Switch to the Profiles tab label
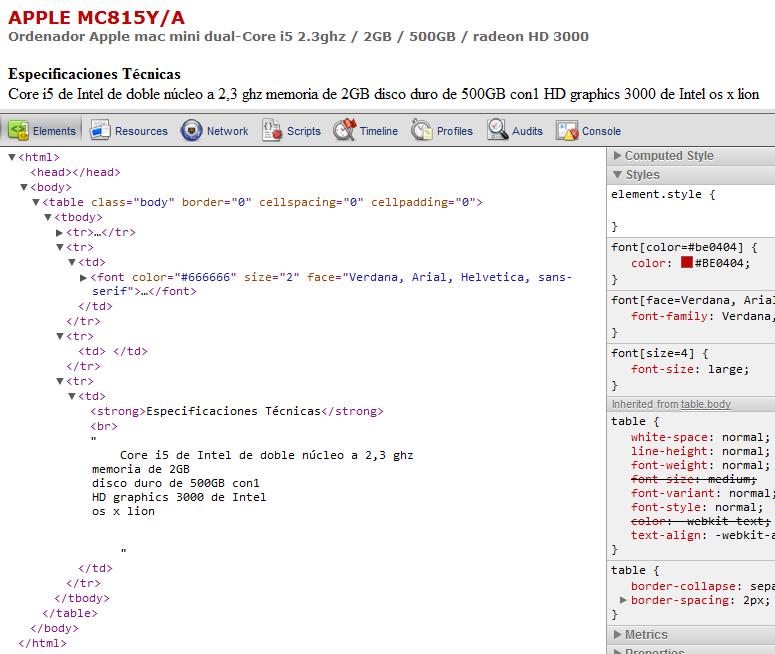Screen dimensions: 775x654 tap(455, 131)
